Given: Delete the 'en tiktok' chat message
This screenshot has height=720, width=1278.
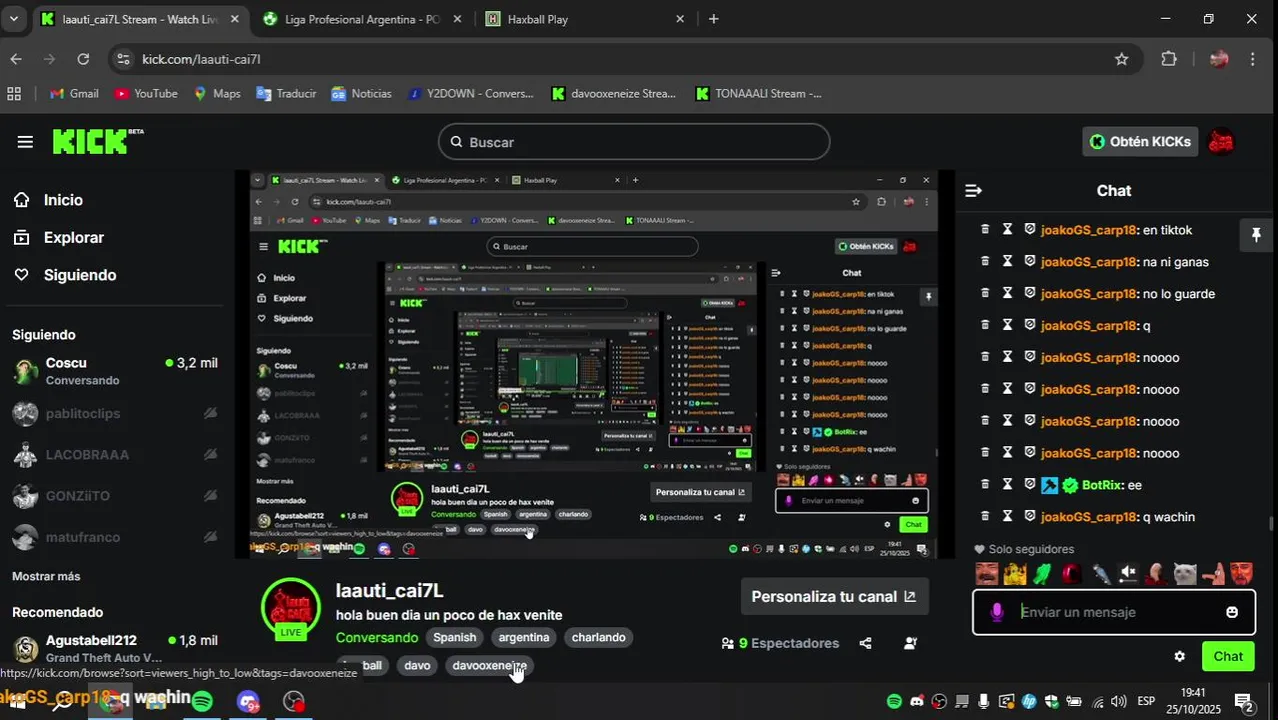Looking at the screenshot, I should tap(985, 230).
